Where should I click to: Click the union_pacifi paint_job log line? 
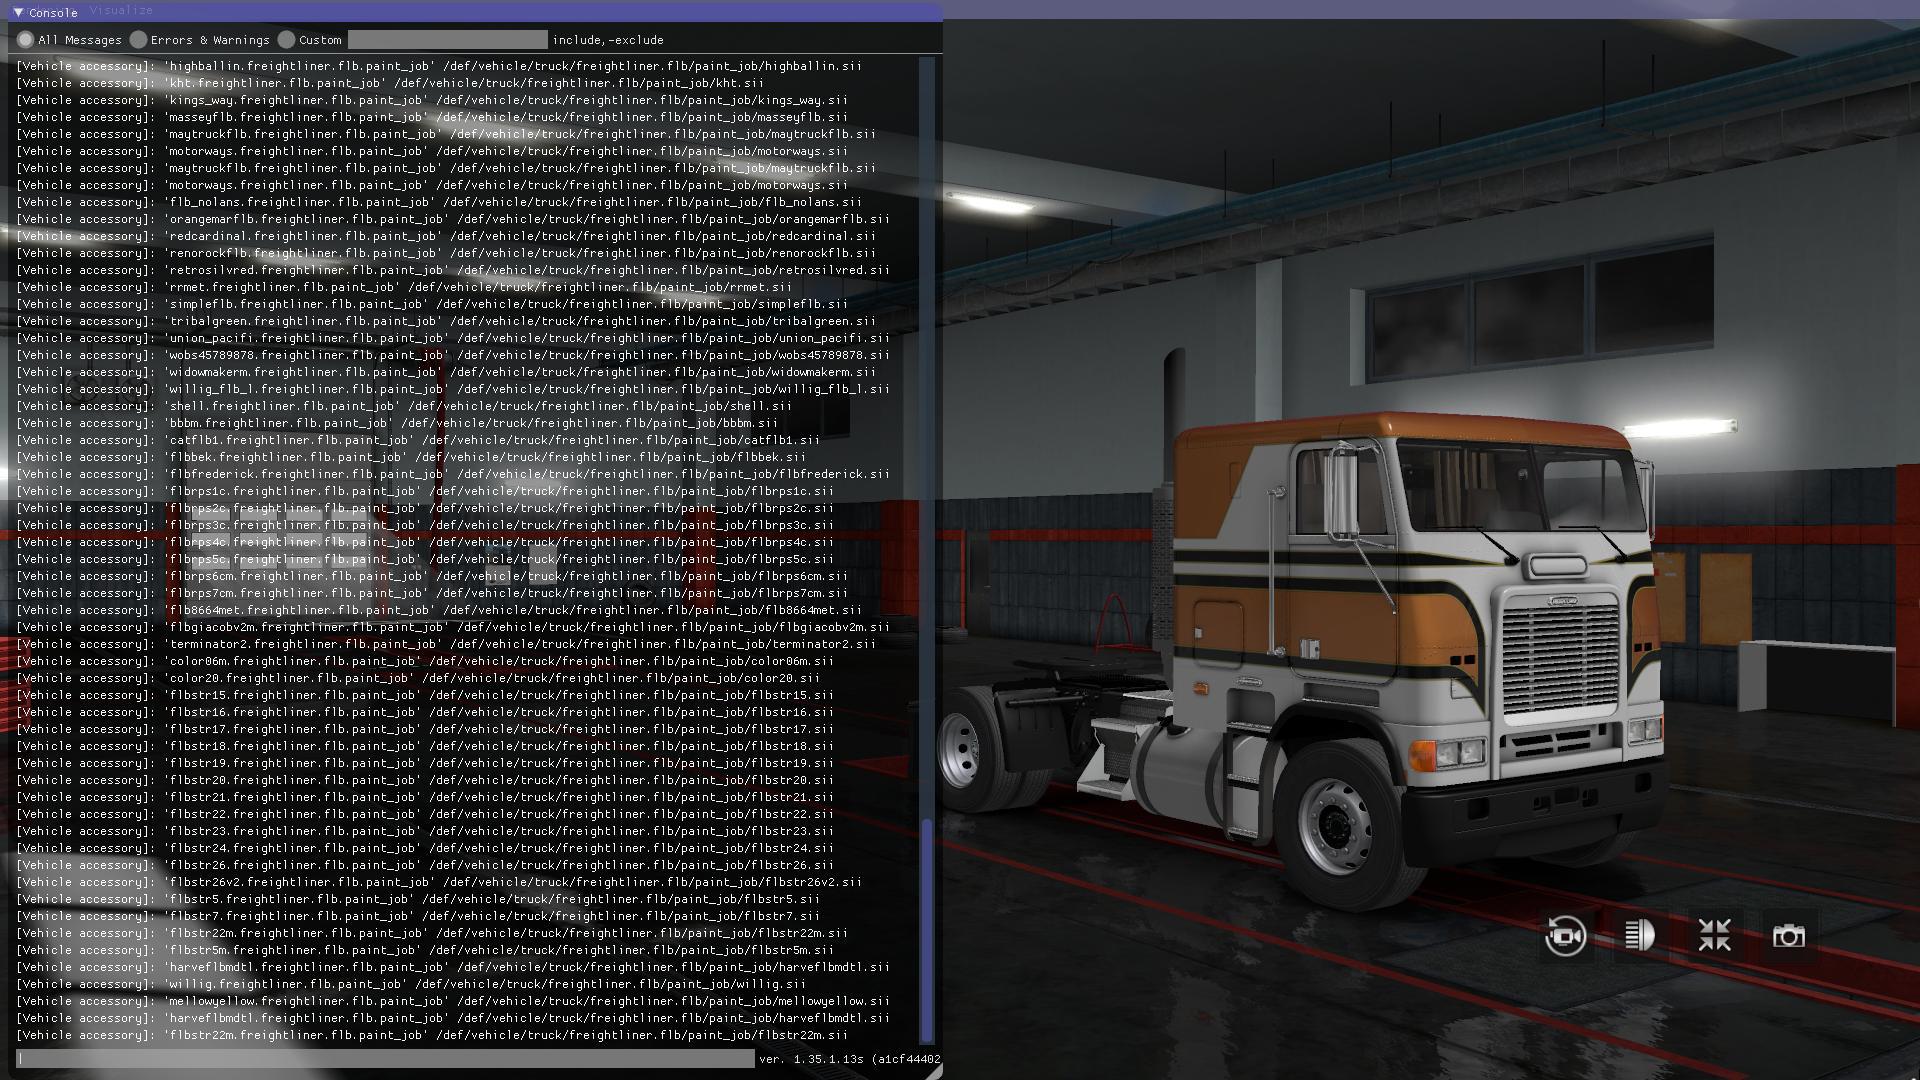click(x=452, y=338)
